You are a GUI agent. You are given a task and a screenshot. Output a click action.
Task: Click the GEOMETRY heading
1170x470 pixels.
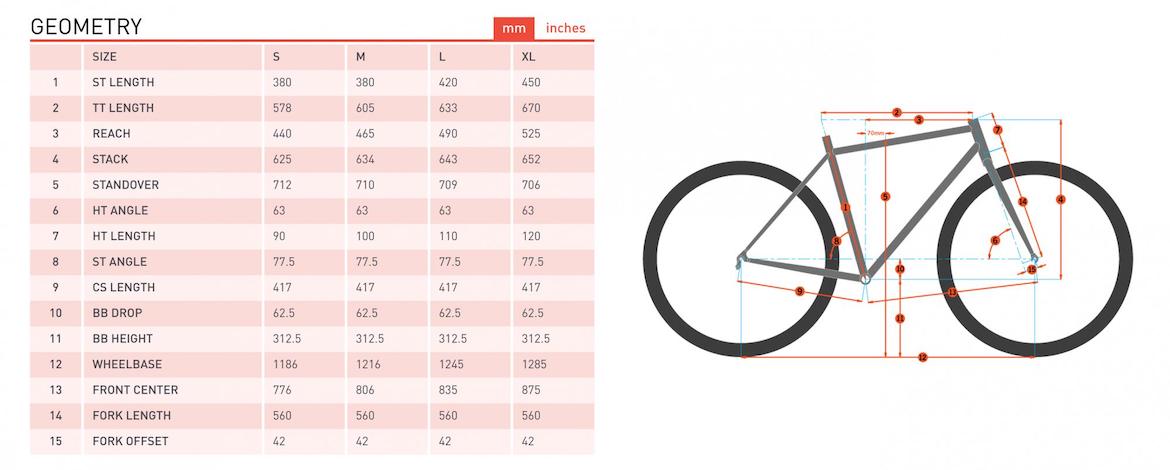pos(86,27)
